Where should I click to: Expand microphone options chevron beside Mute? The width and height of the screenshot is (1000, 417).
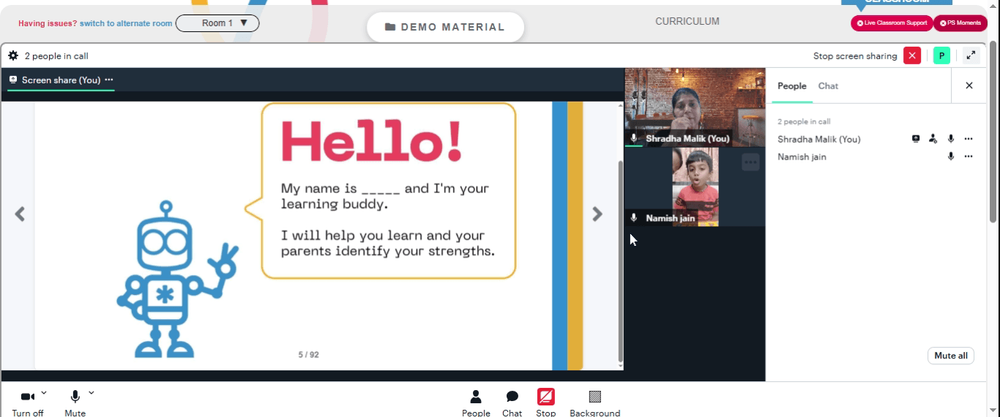tap(91, 393)
